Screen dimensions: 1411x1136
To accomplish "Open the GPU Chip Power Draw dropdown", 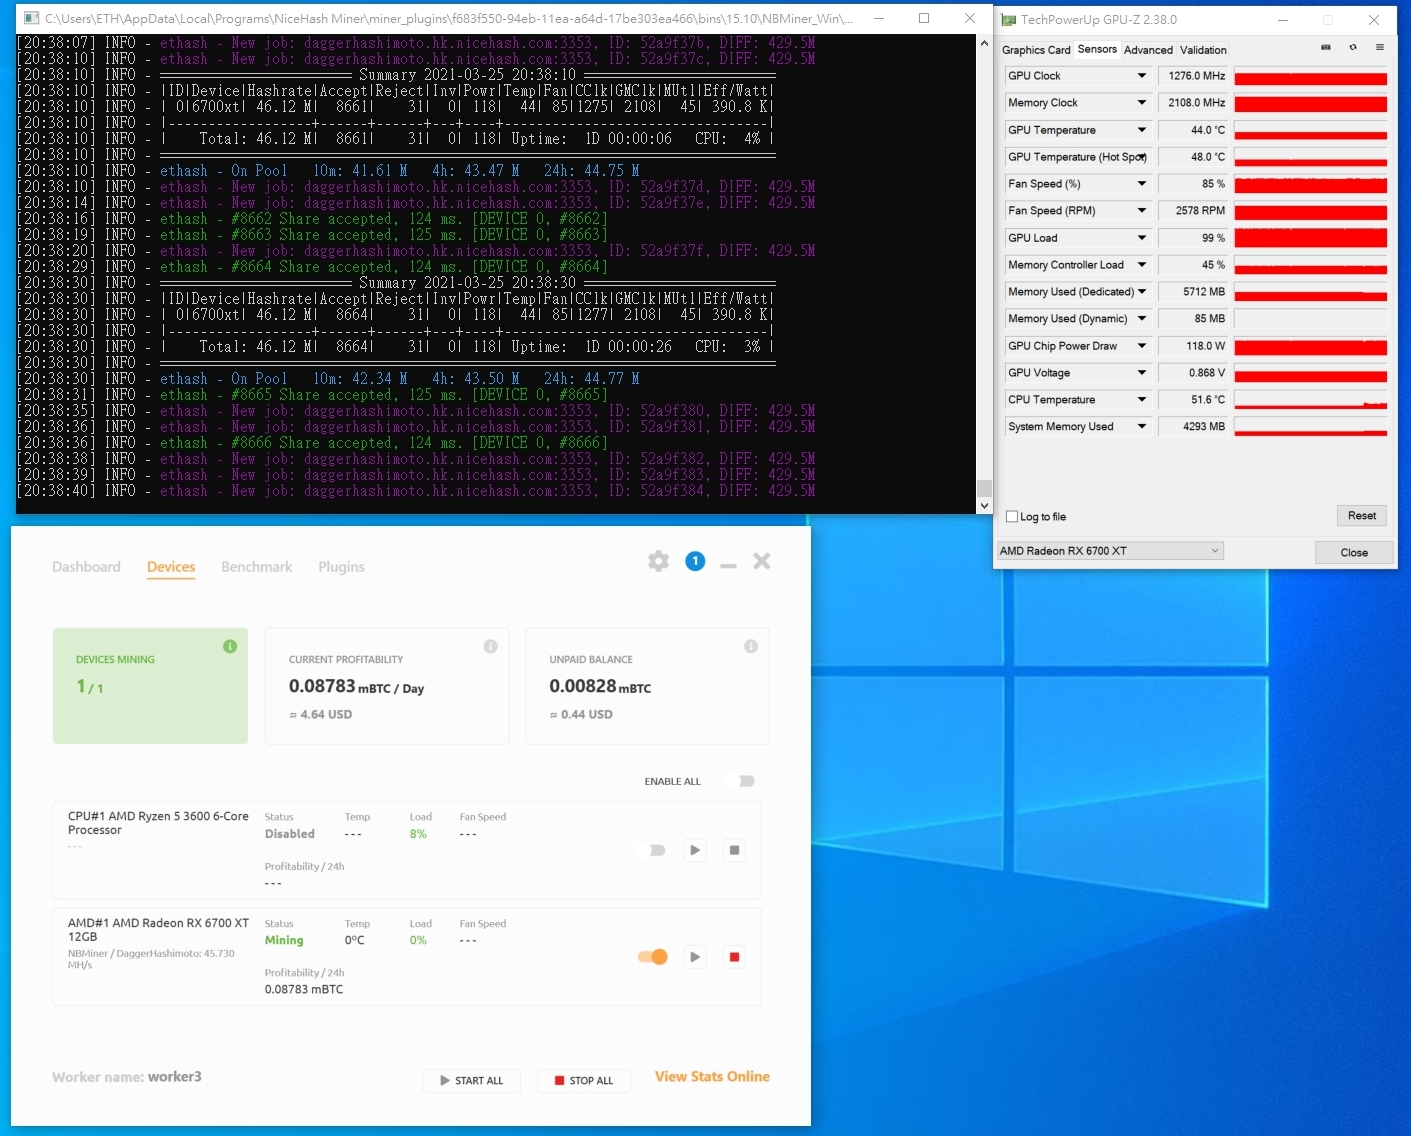I will [1141, 346].
